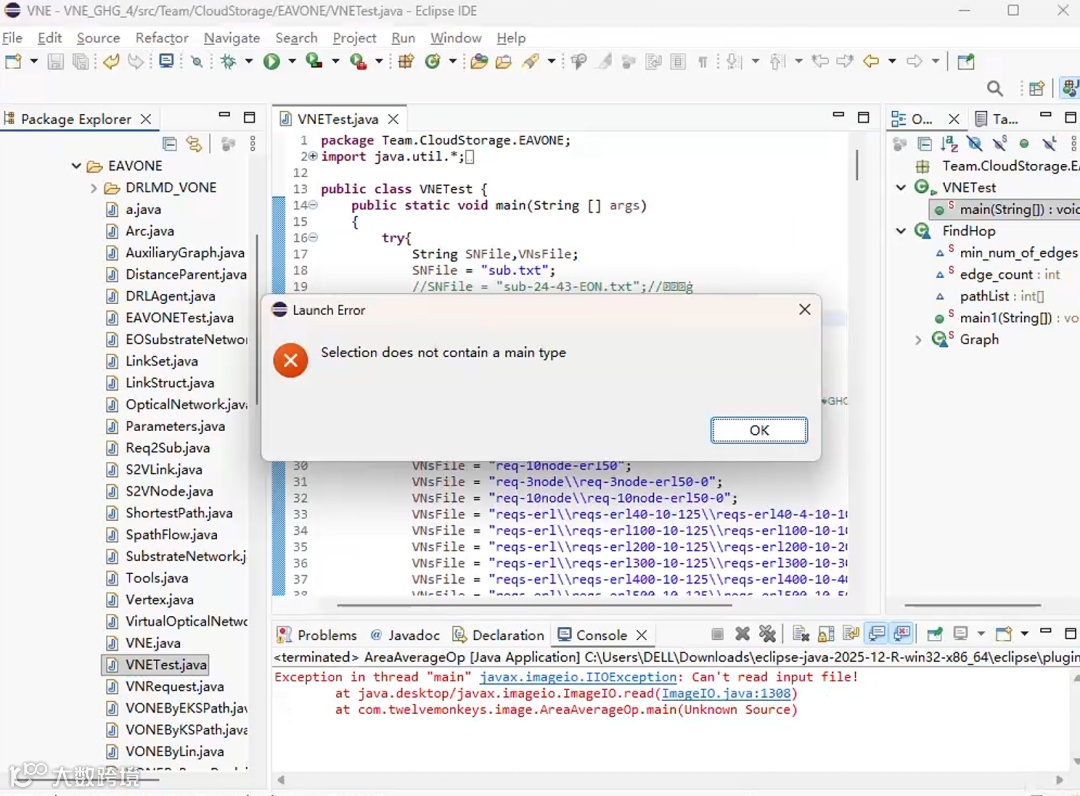Toggle Link with Editor in Package Explorer
Viewport: 1080px width, 796px height.
coord(194,143)
